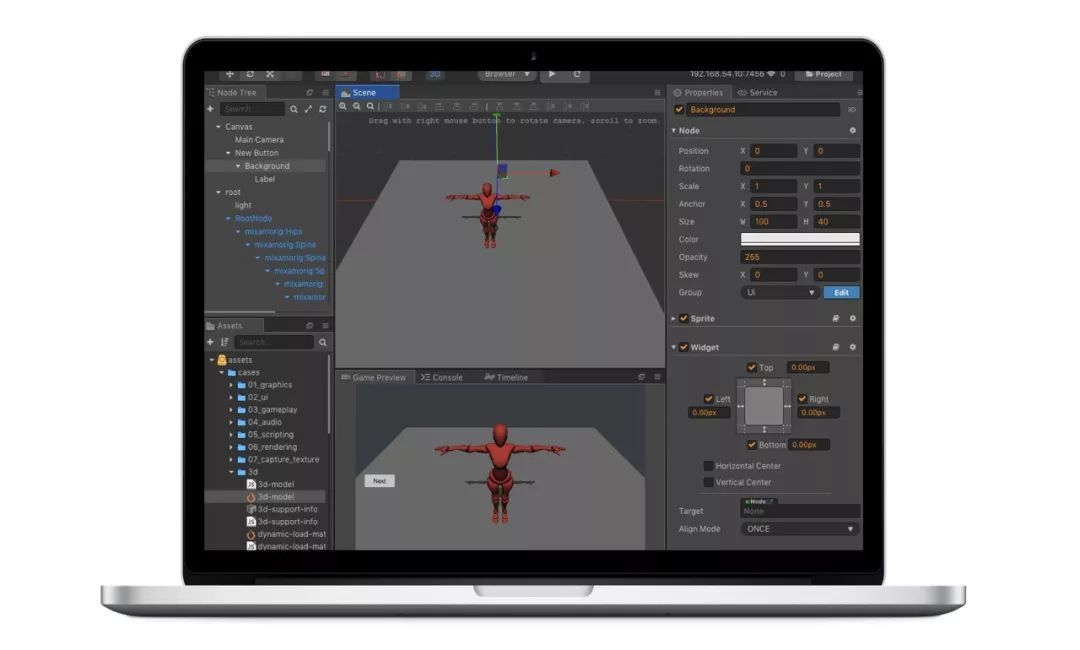Enable the Vertical Center checkbox
The image size is (1080, 650).
point(708,483)
